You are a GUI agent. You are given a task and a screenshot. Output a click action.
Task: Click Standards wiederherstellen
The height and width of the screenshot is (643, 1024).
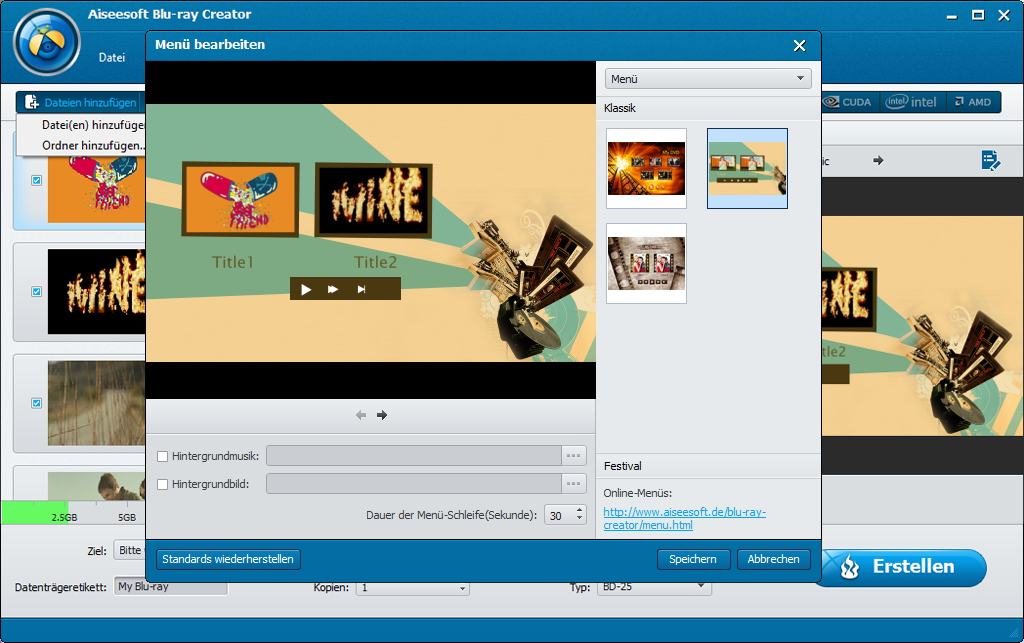coord(227,559)
